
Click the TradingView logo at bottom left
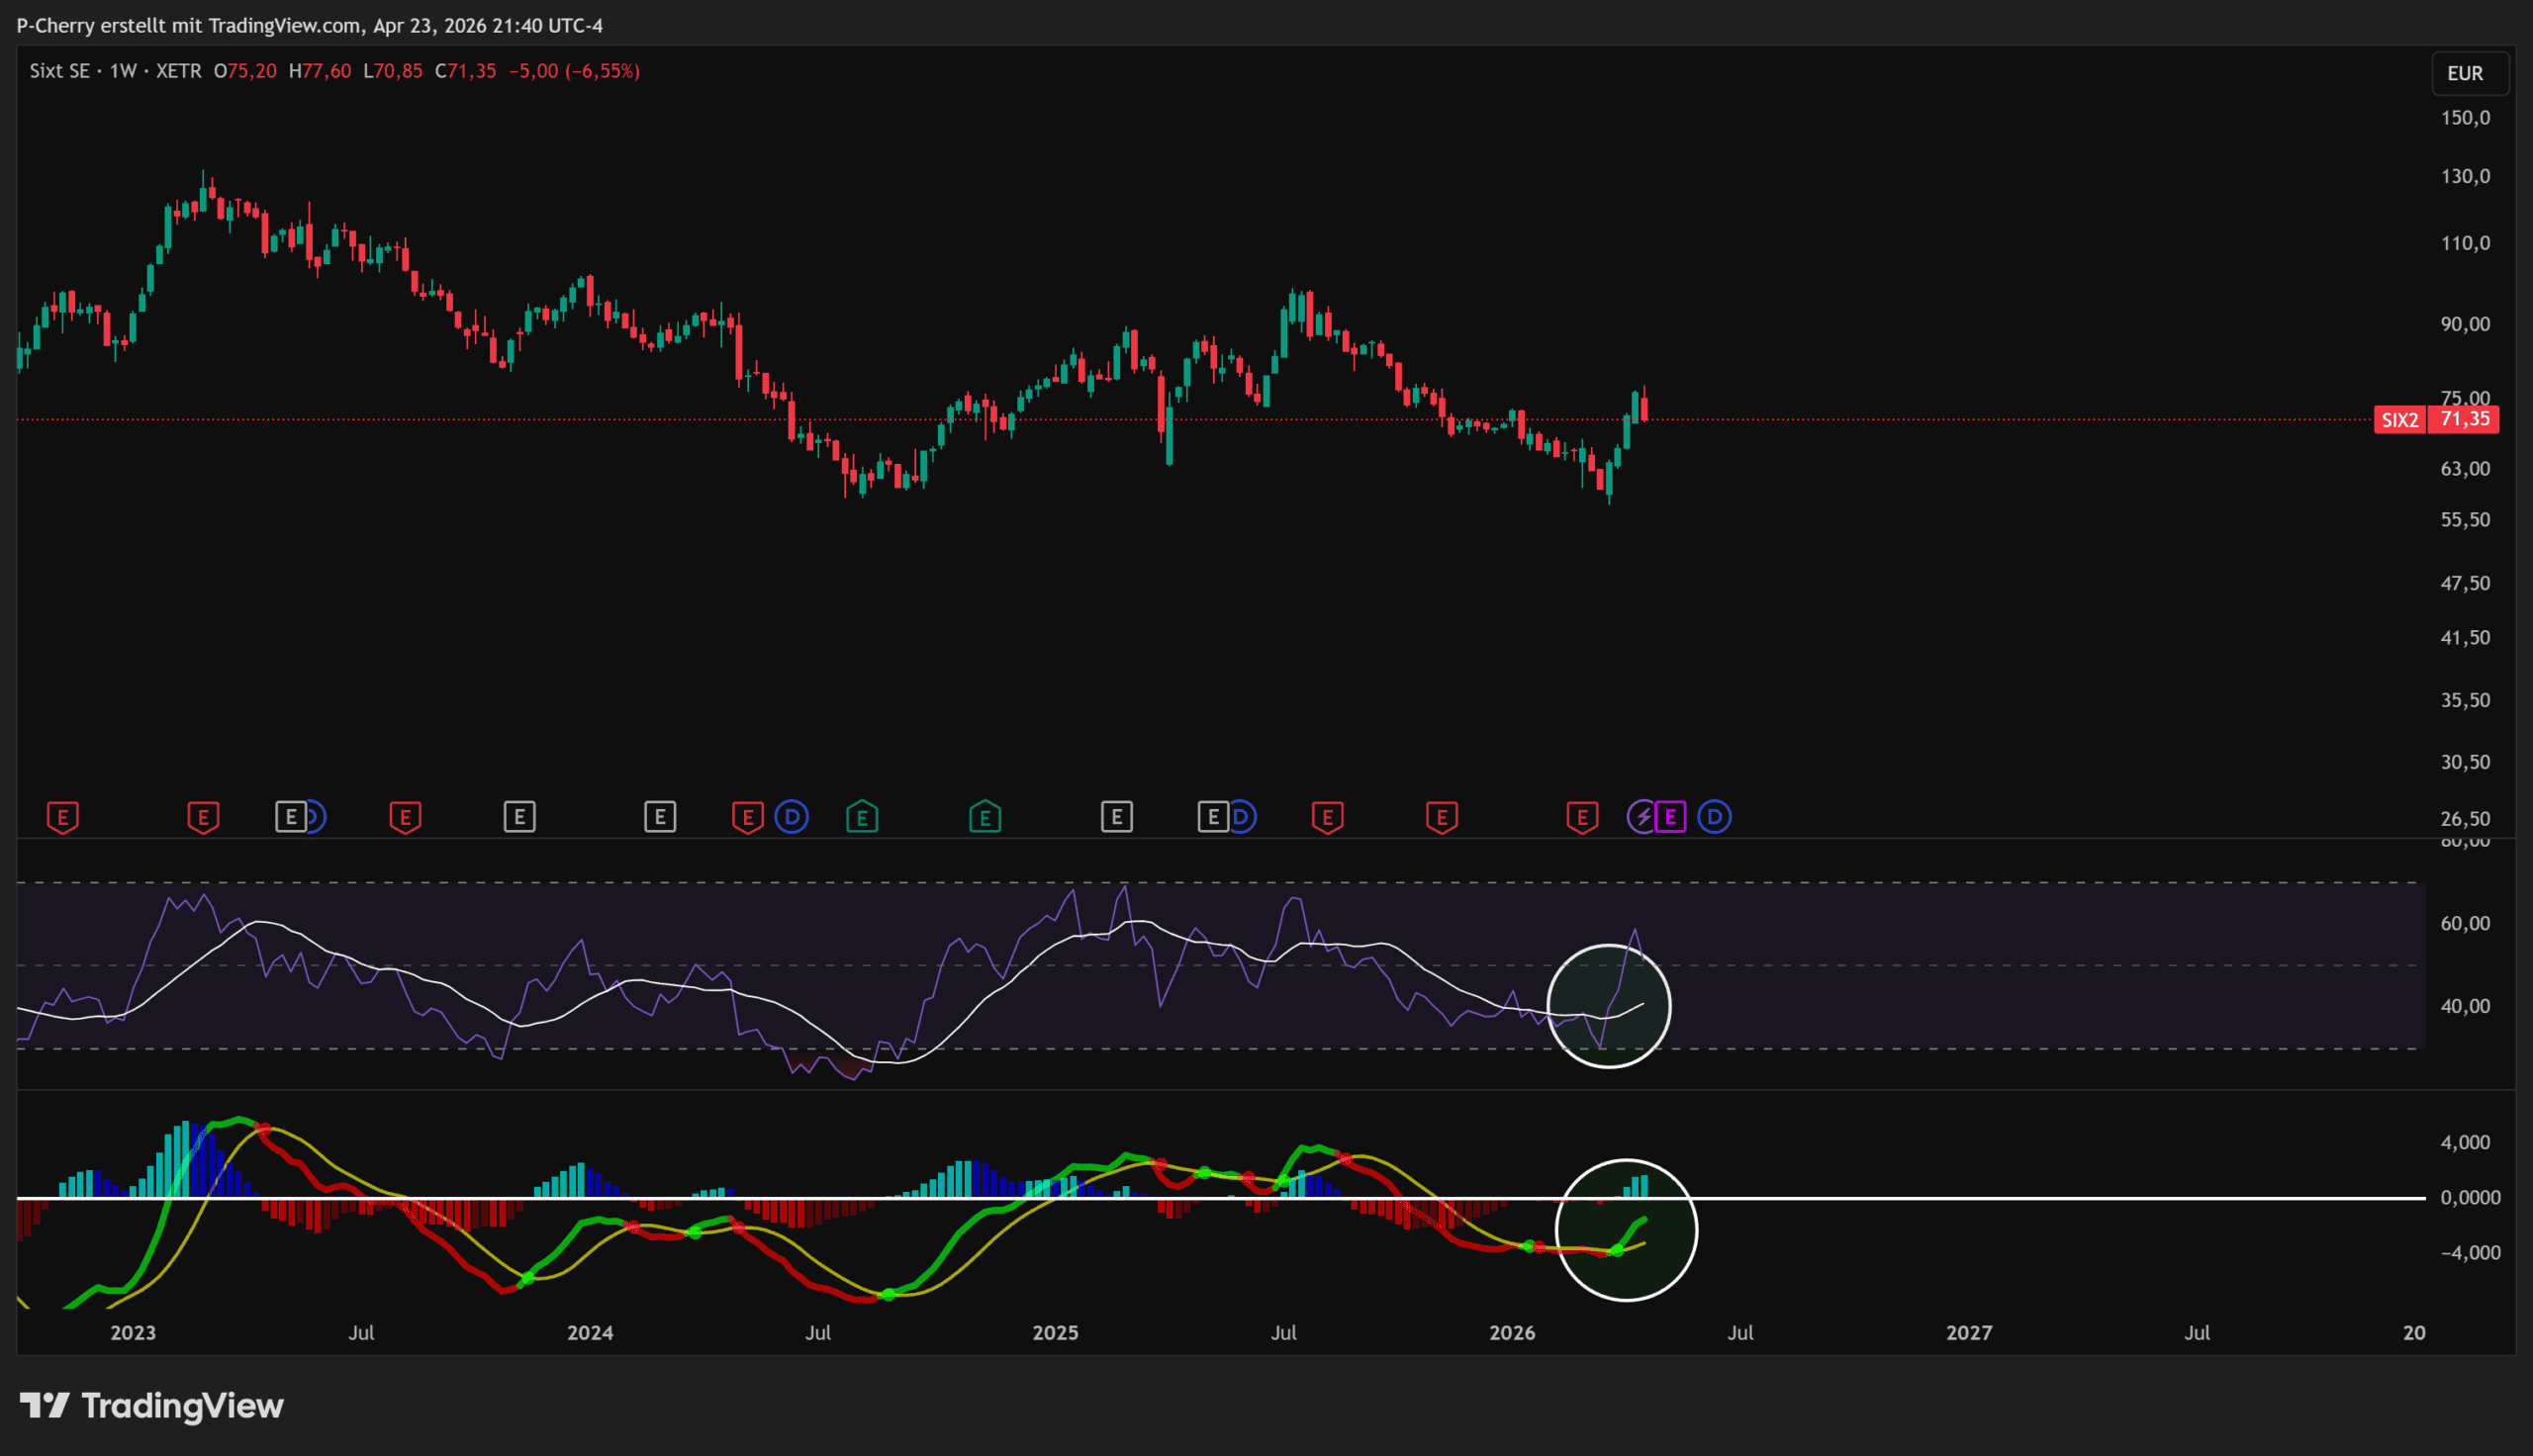pos(152,1405)
